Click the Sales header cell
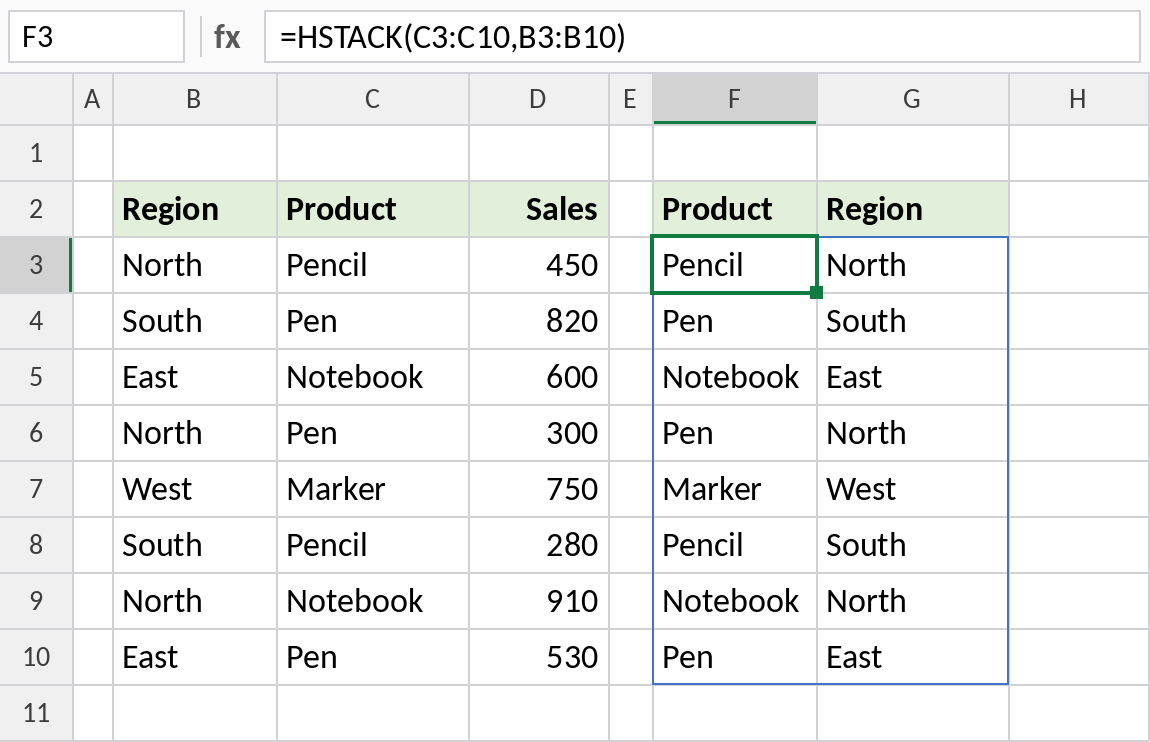Image resolution: width=1150 pixels, height=742 pixels. point(538,209)
